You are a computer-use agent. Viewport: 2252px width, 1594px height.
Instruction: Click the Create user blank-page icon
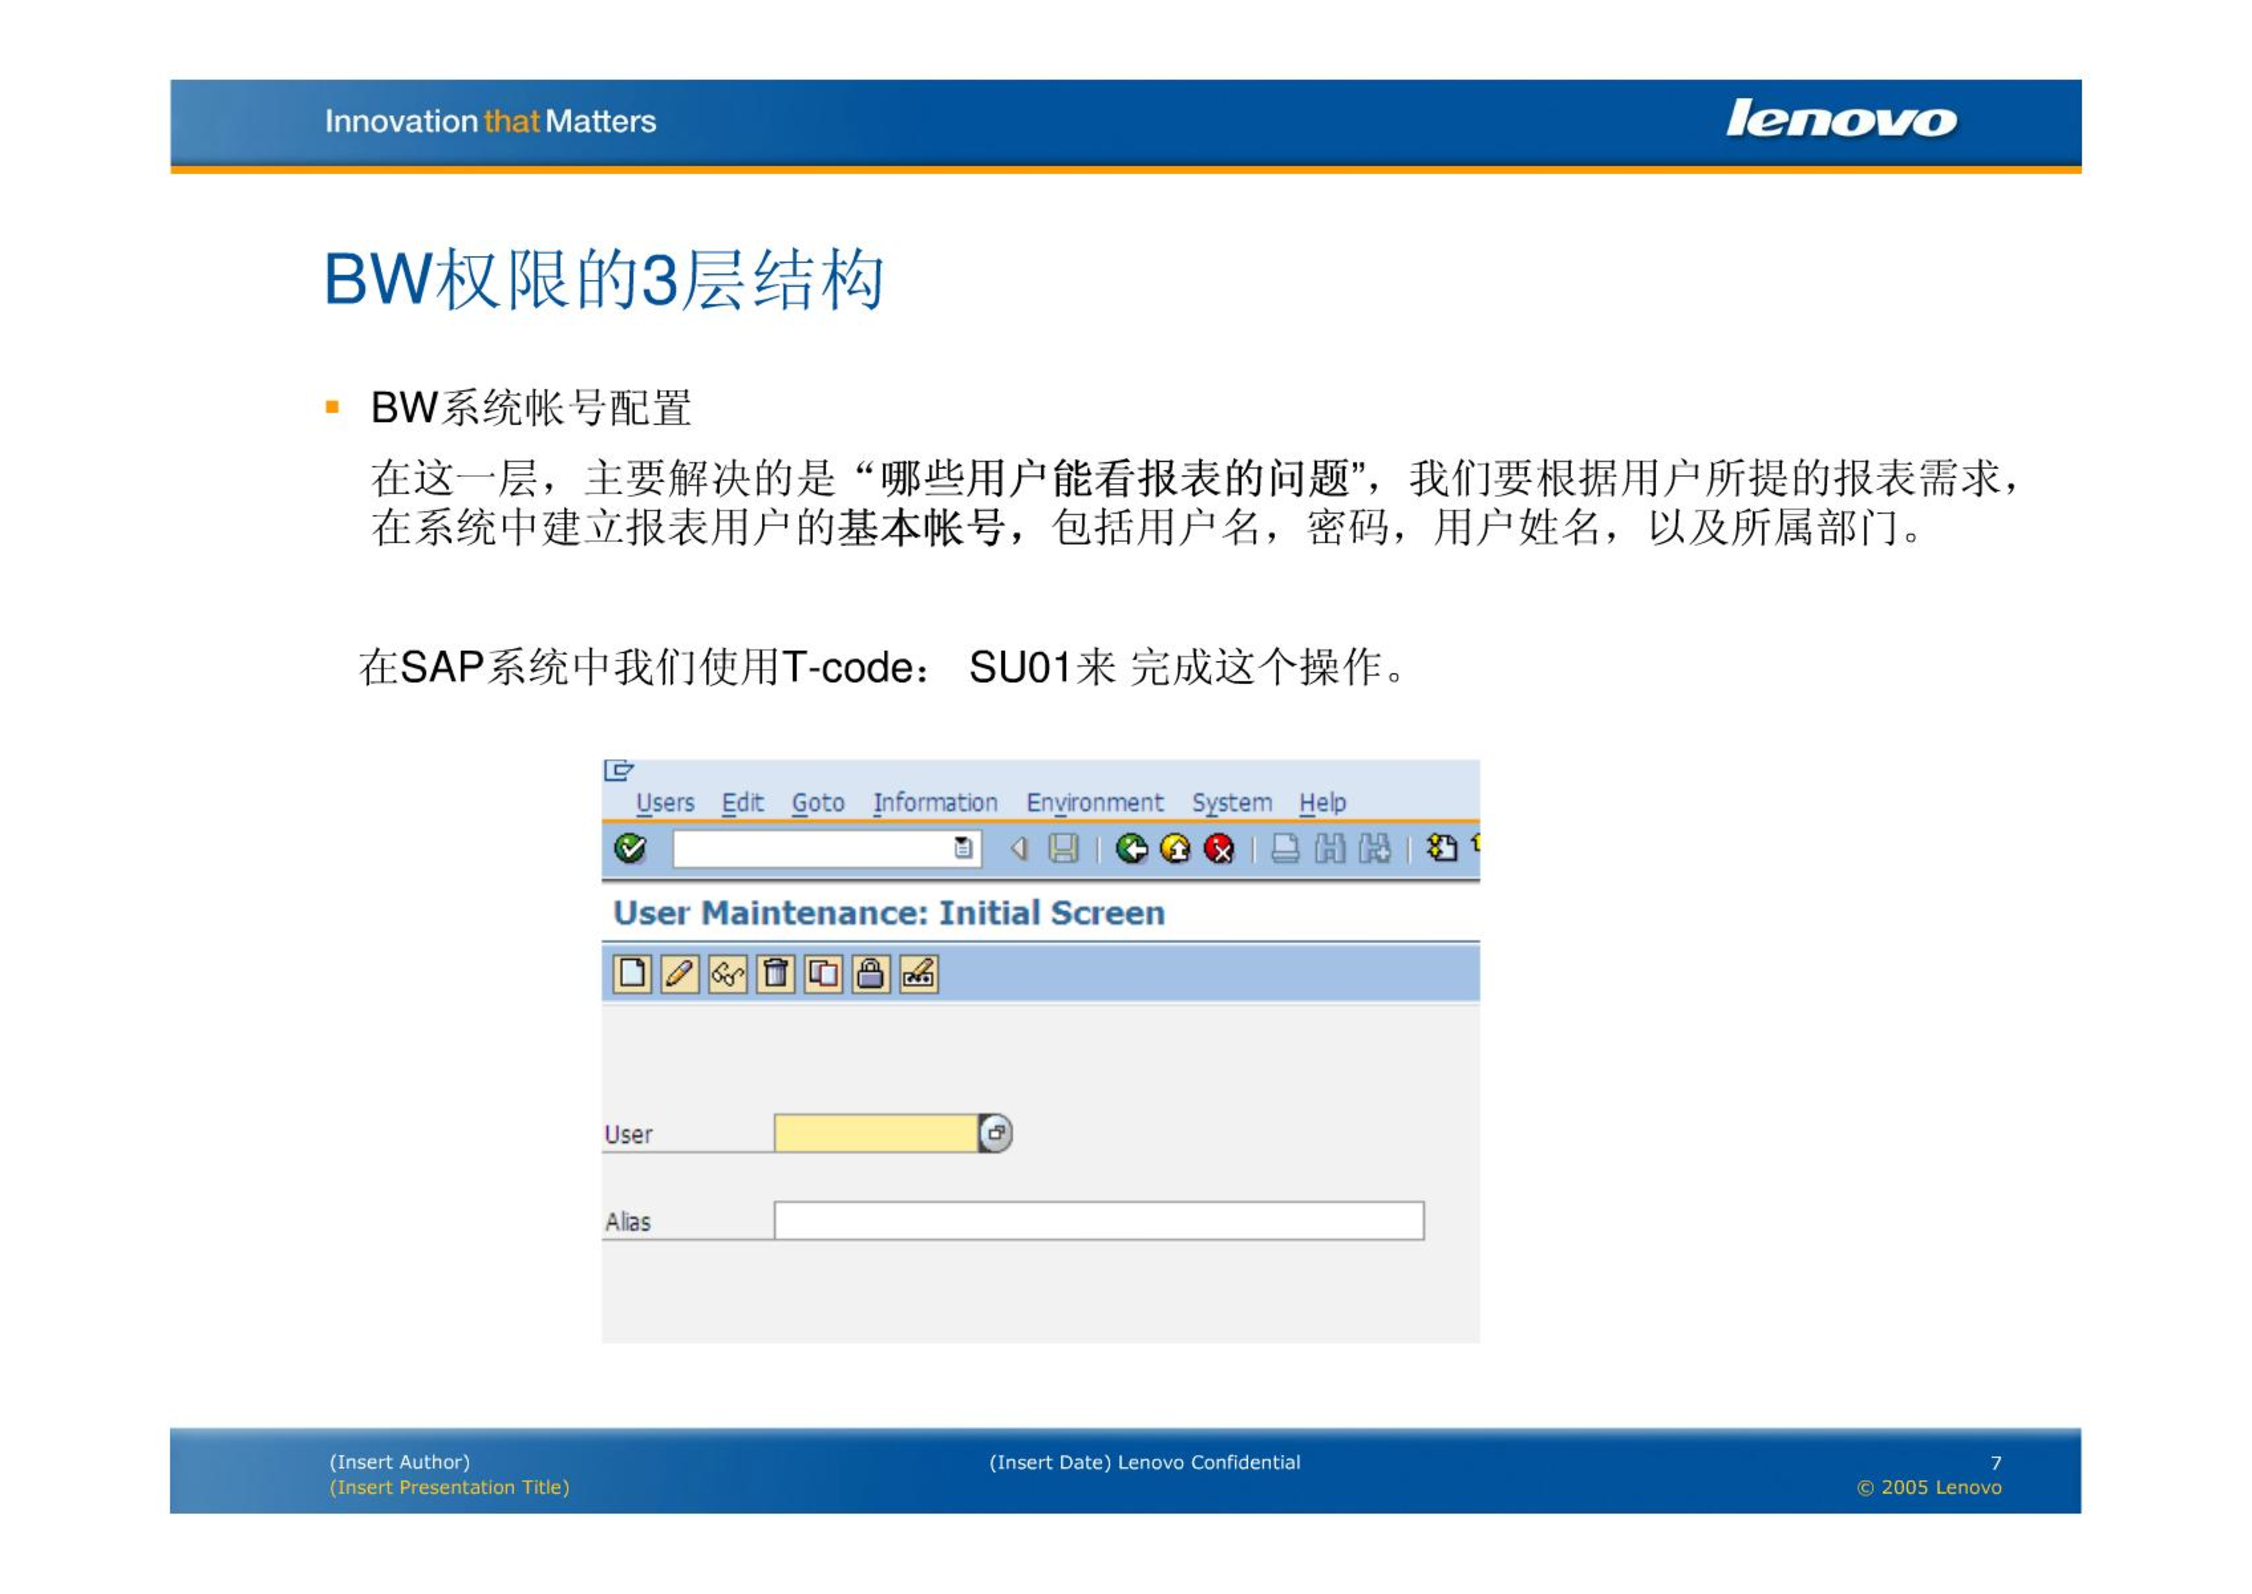coord(632,973)
